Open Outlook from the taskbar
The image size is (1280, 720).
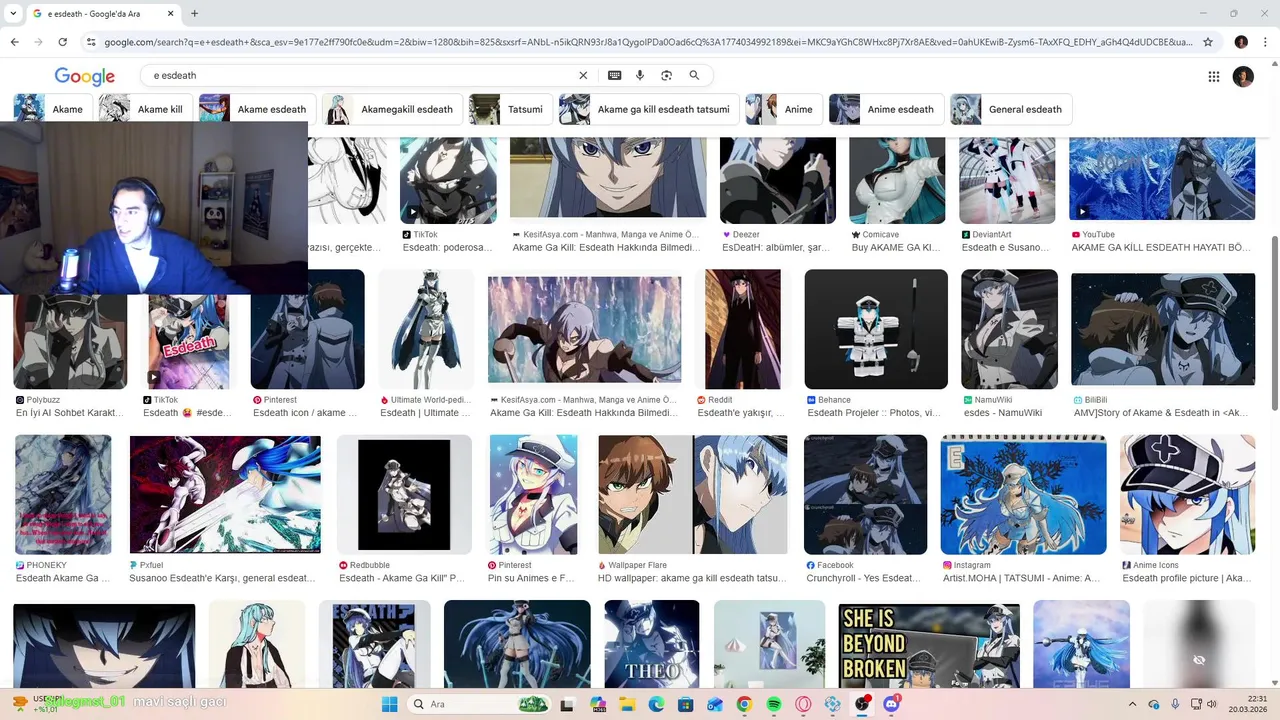(x=715, y=704)
